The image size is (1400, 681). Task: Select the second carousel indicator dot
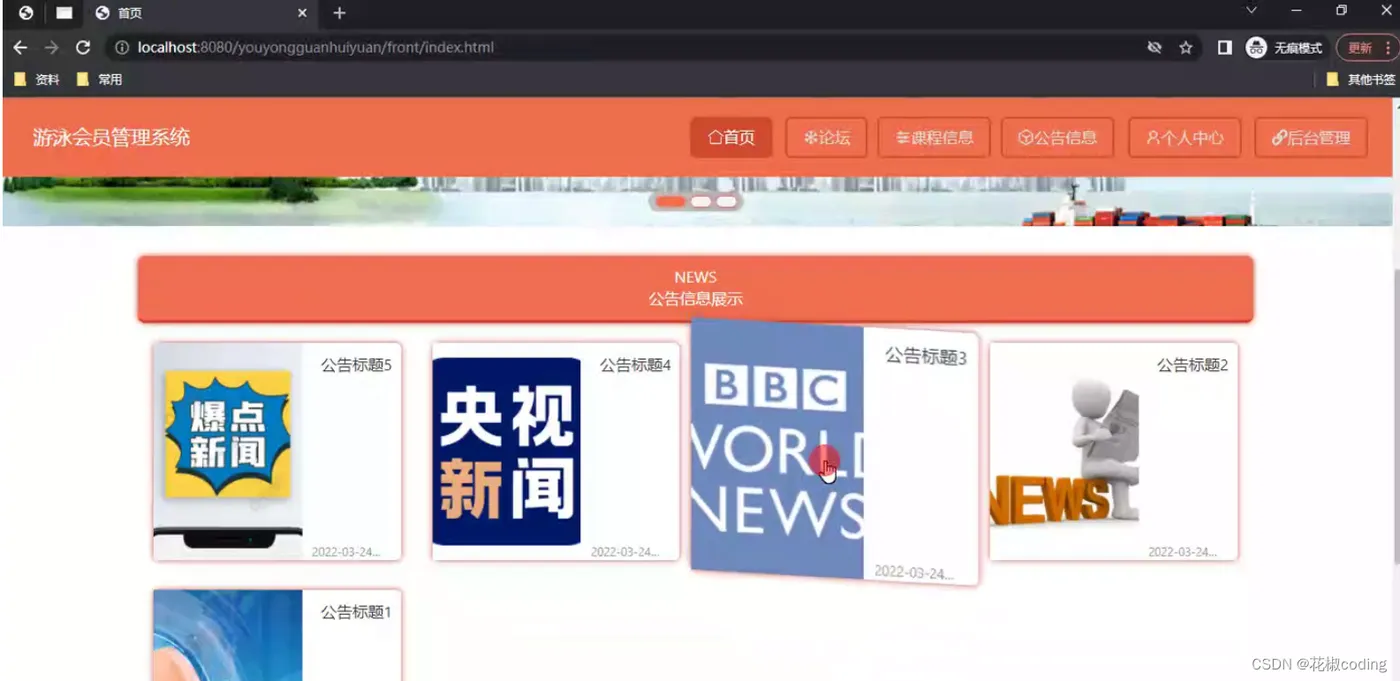(701, 201)
